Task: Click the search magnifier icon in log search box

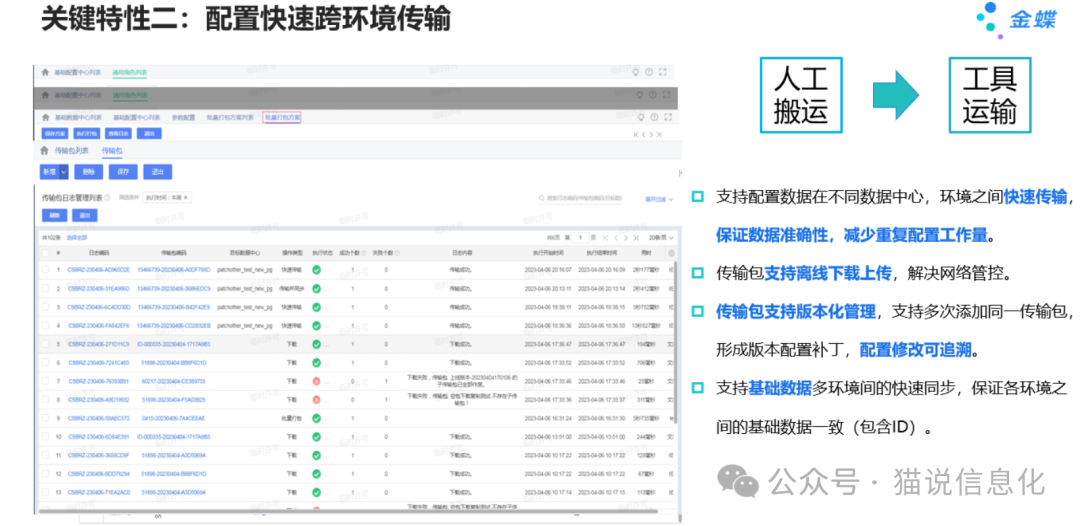Action: pos(541,198)
